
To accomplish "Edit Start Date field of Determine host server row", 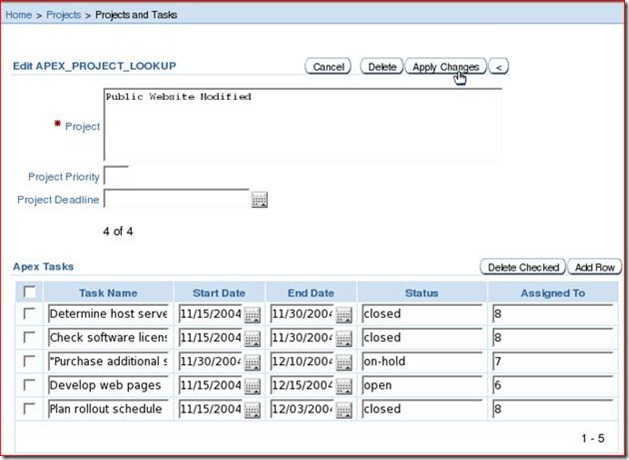I will pyautogui.click(x=211, y=313).
